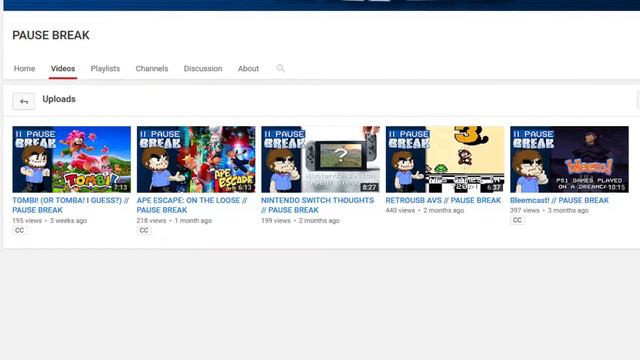Click the 6:13 duration badge
The width and height of the screenshot is (640, 360).
pos(244,187)
